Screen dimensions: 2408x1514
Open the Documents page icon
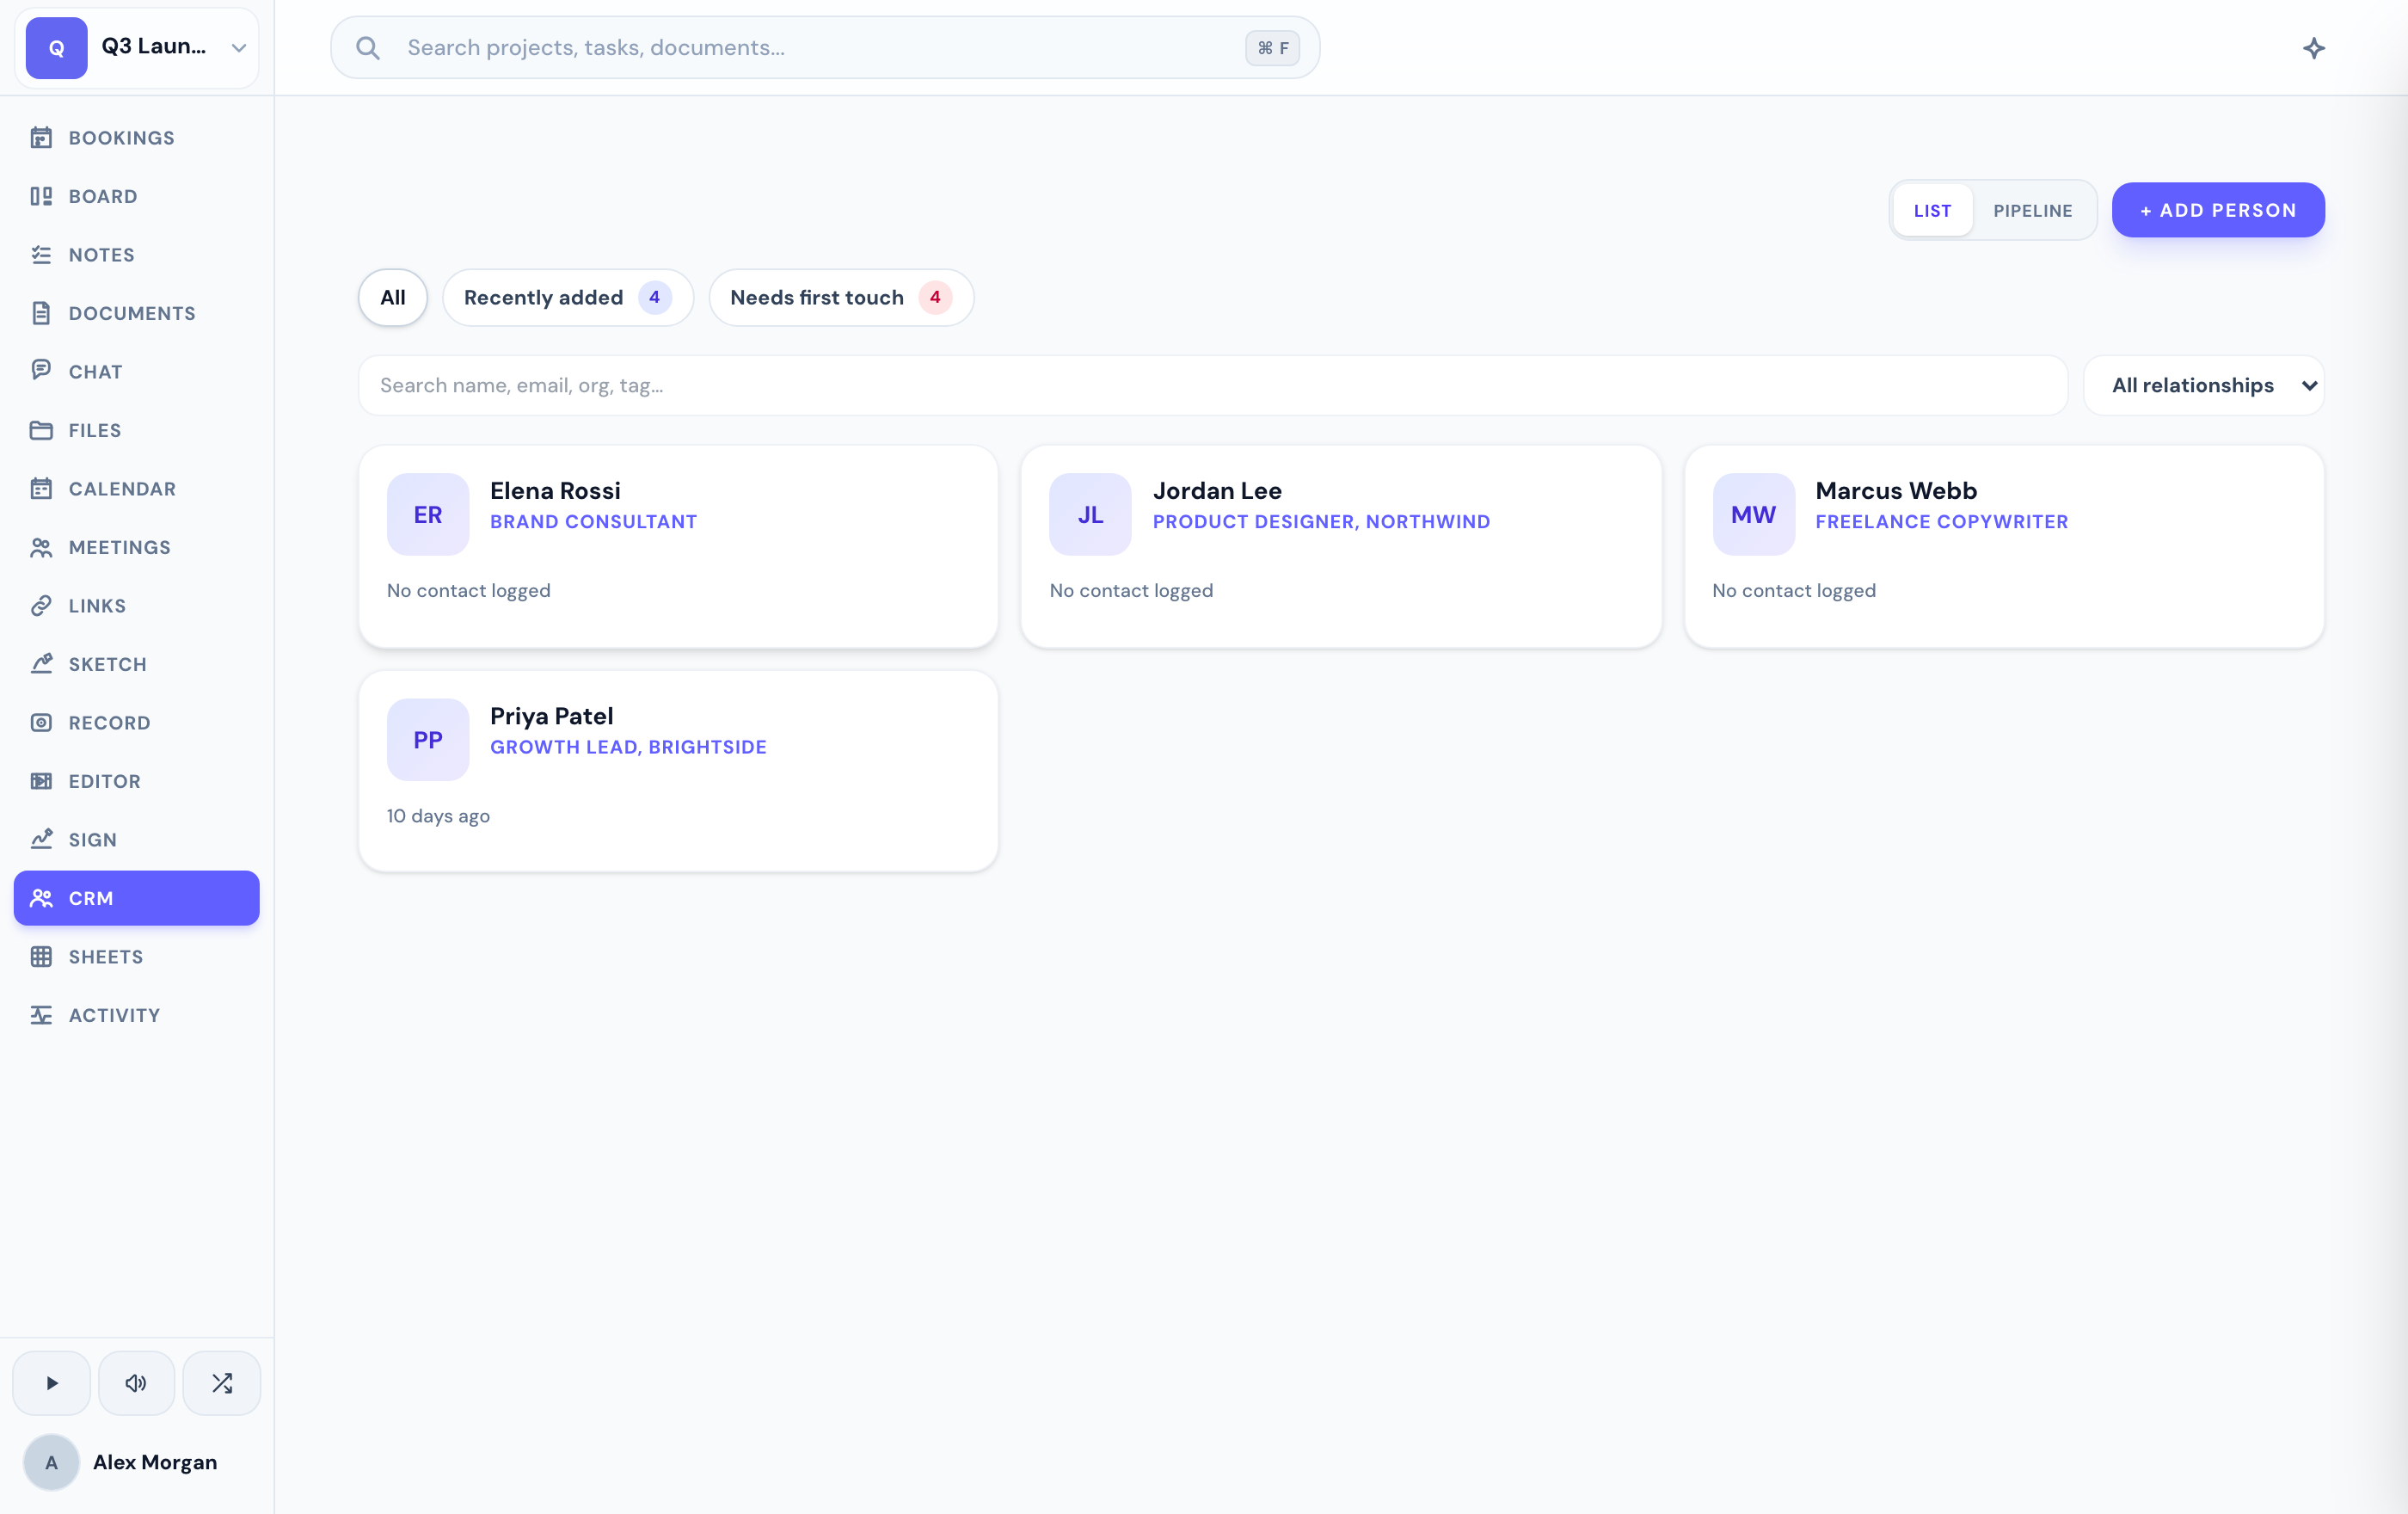[41, 313]
